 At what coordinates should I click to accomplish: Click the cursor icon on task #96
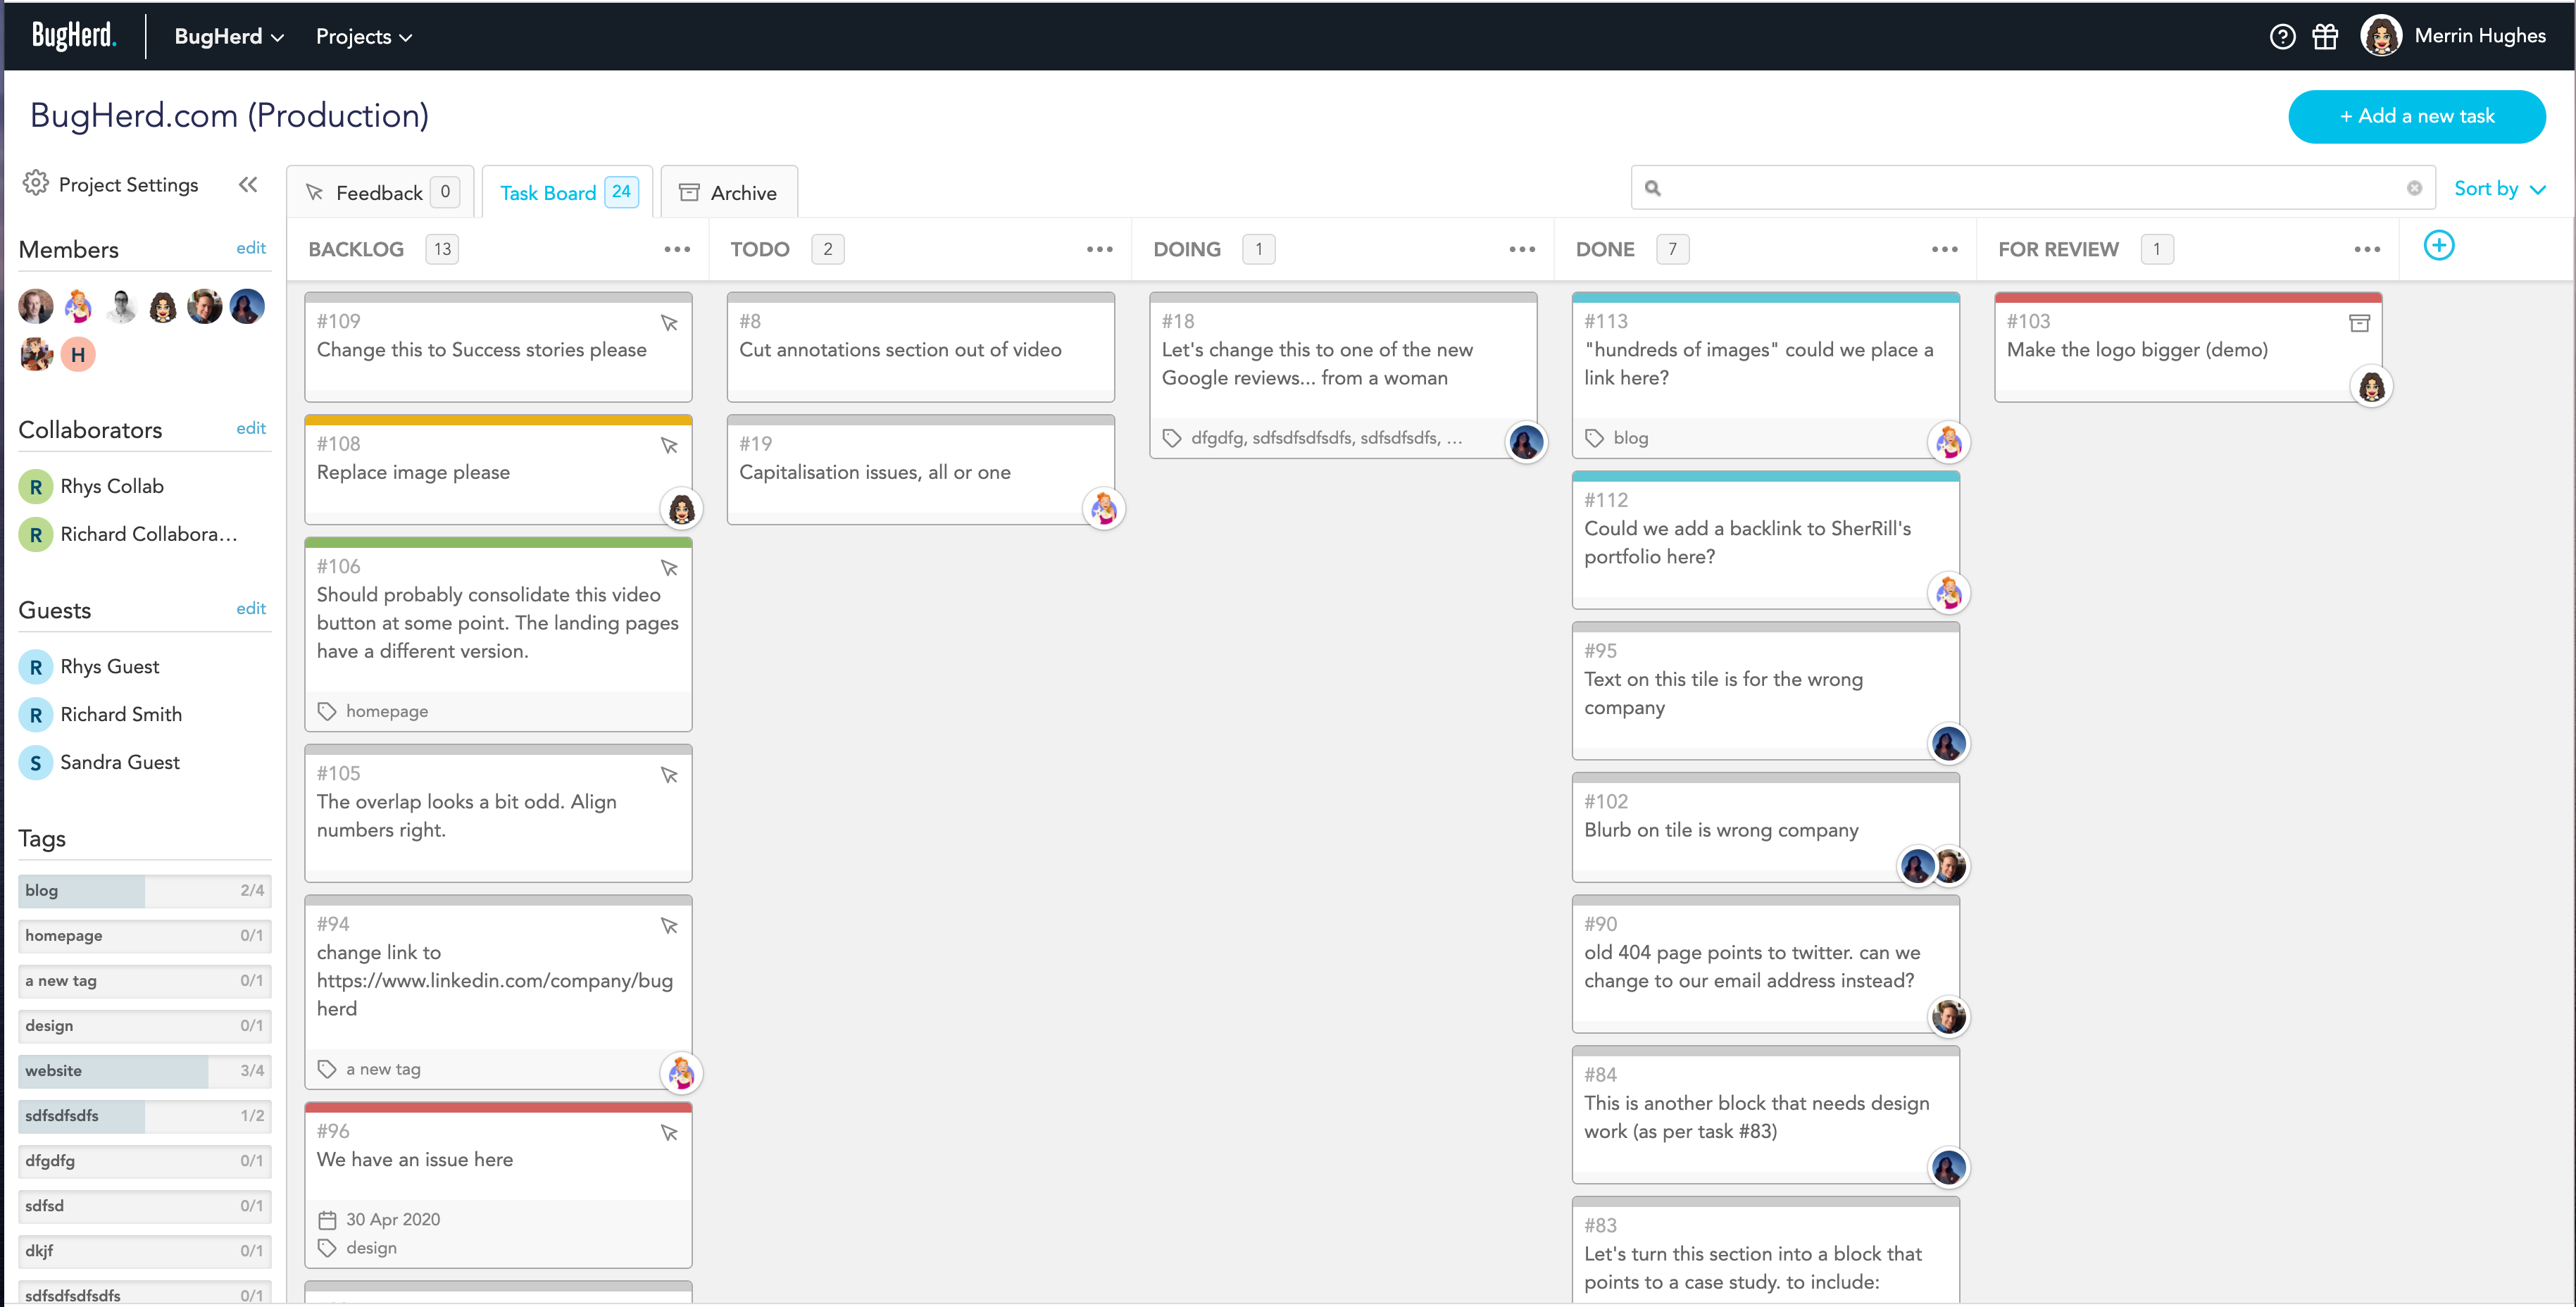click(669, 1133)
